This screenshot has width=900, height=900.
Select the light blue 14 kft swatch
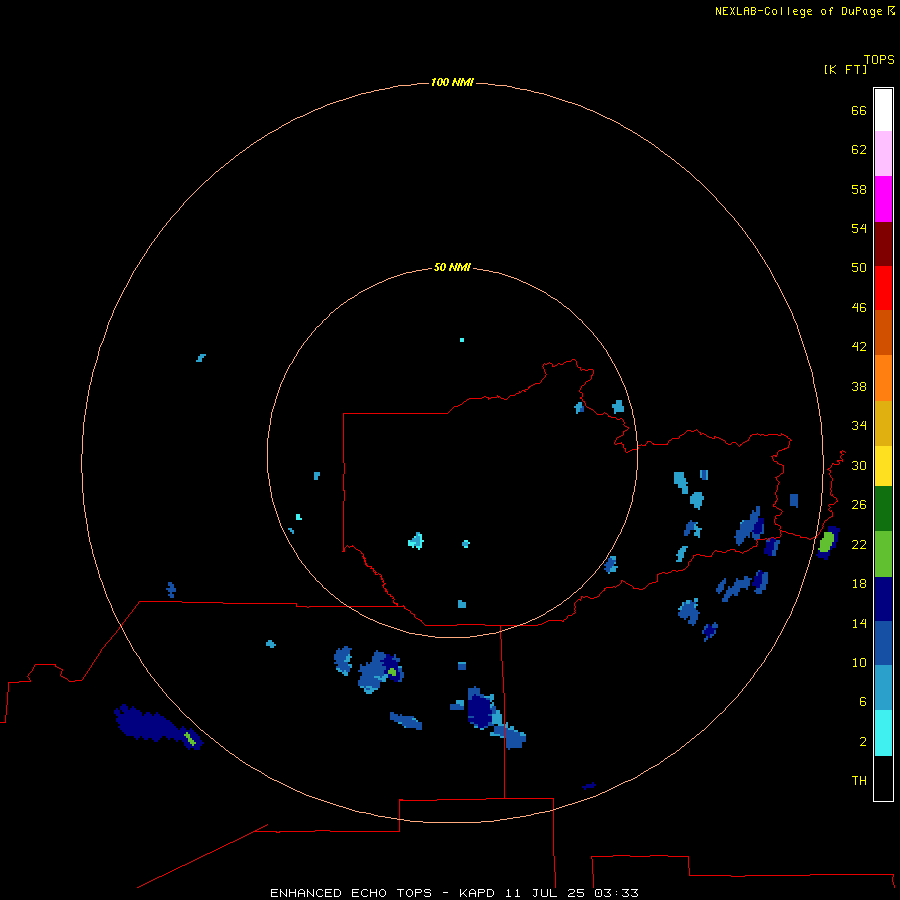(x=883, y=688)
